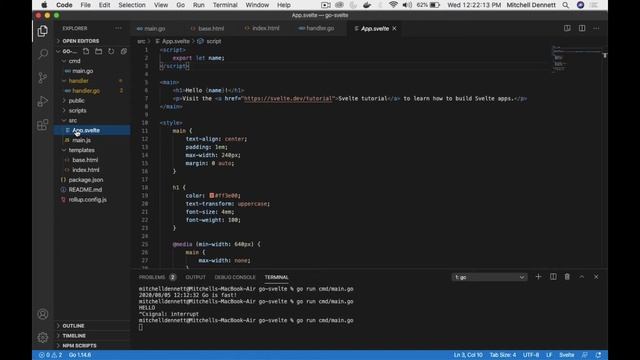Expand the public folder

pos(76,100)
